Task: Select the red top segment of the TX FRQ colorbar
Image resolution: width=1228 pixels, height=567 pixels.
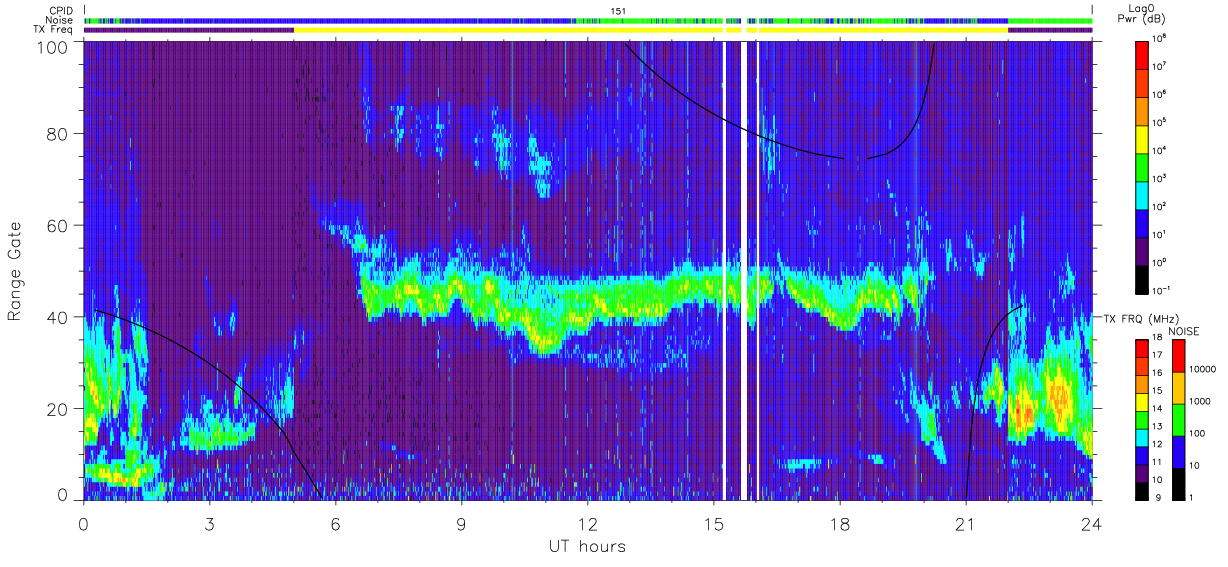Action: pyautogui.click(x=1143, y=349)
